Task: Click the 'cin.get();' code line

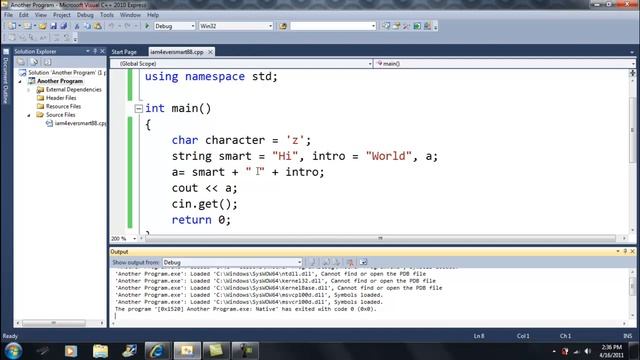Action: point(204,204)
